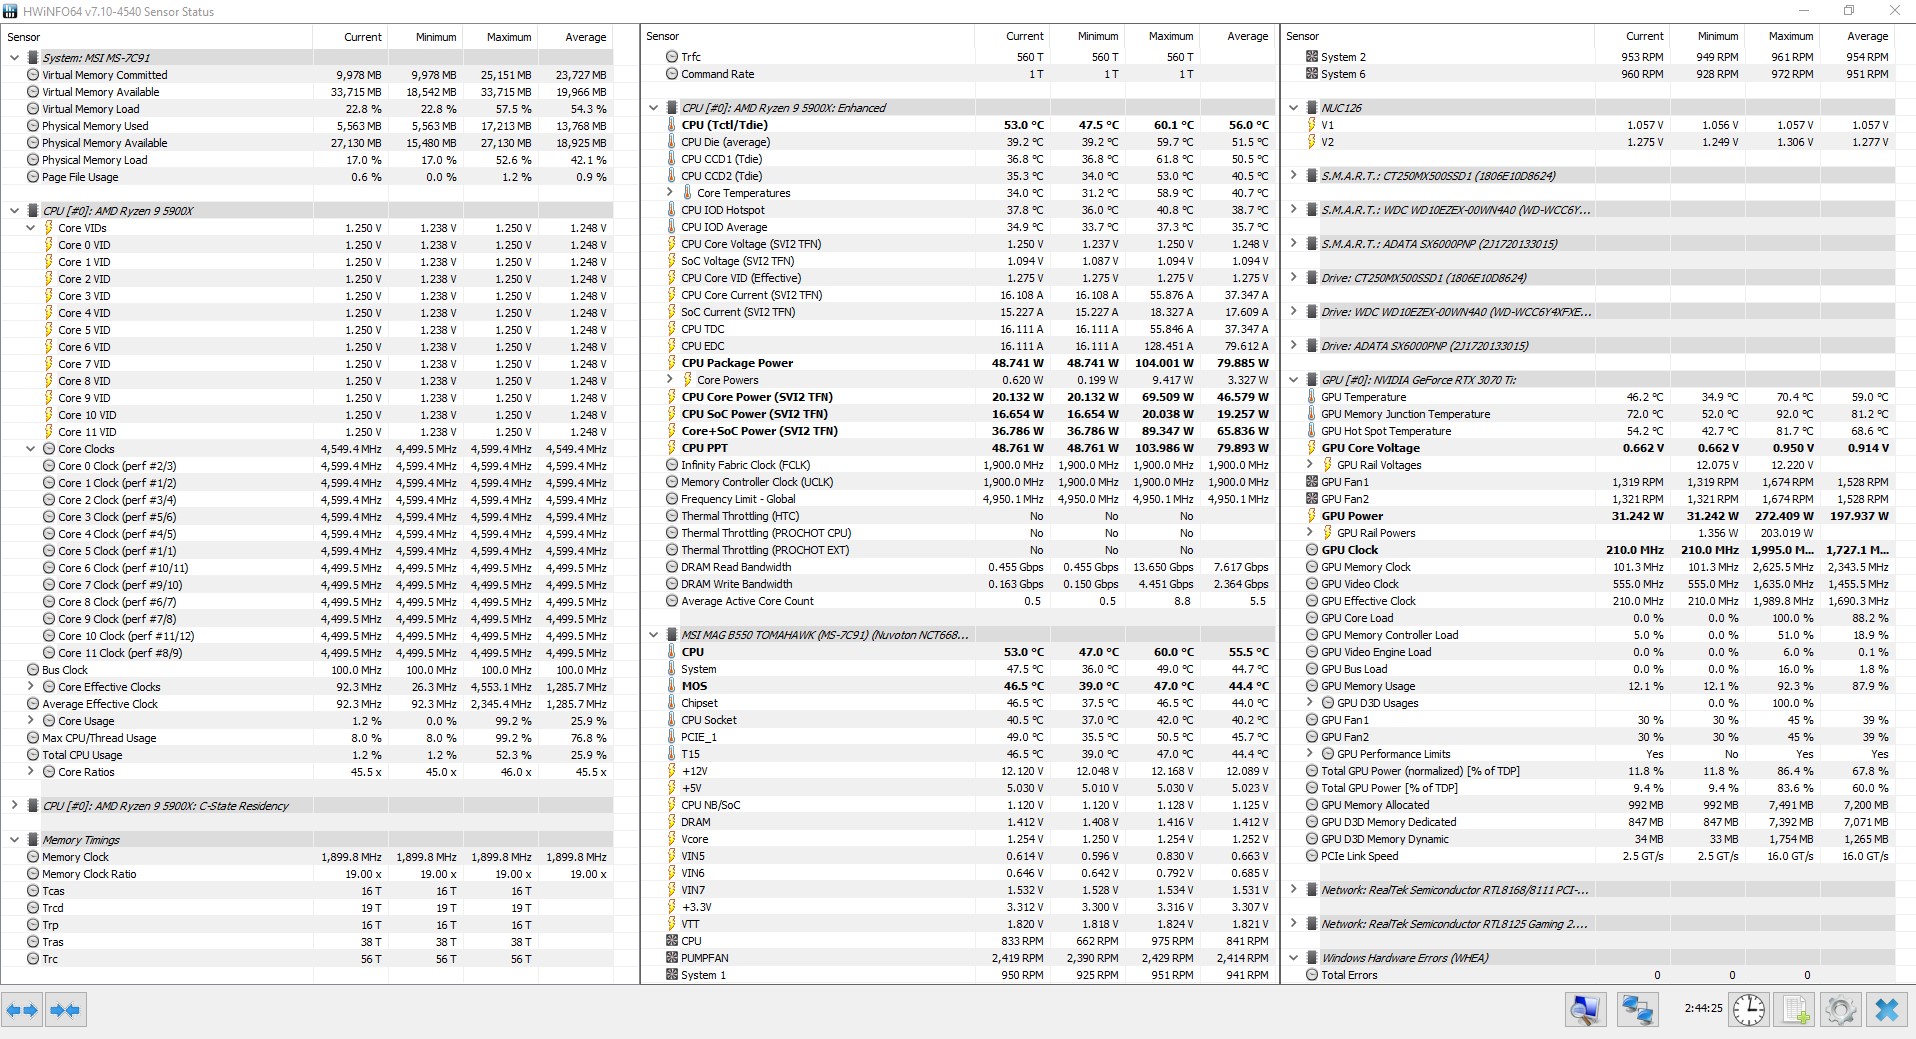Image resolution: width=1916 pixels, height=1039 pixels.
Task: Expand GPU D3D Usages
Action: [x=1309, y=703]
